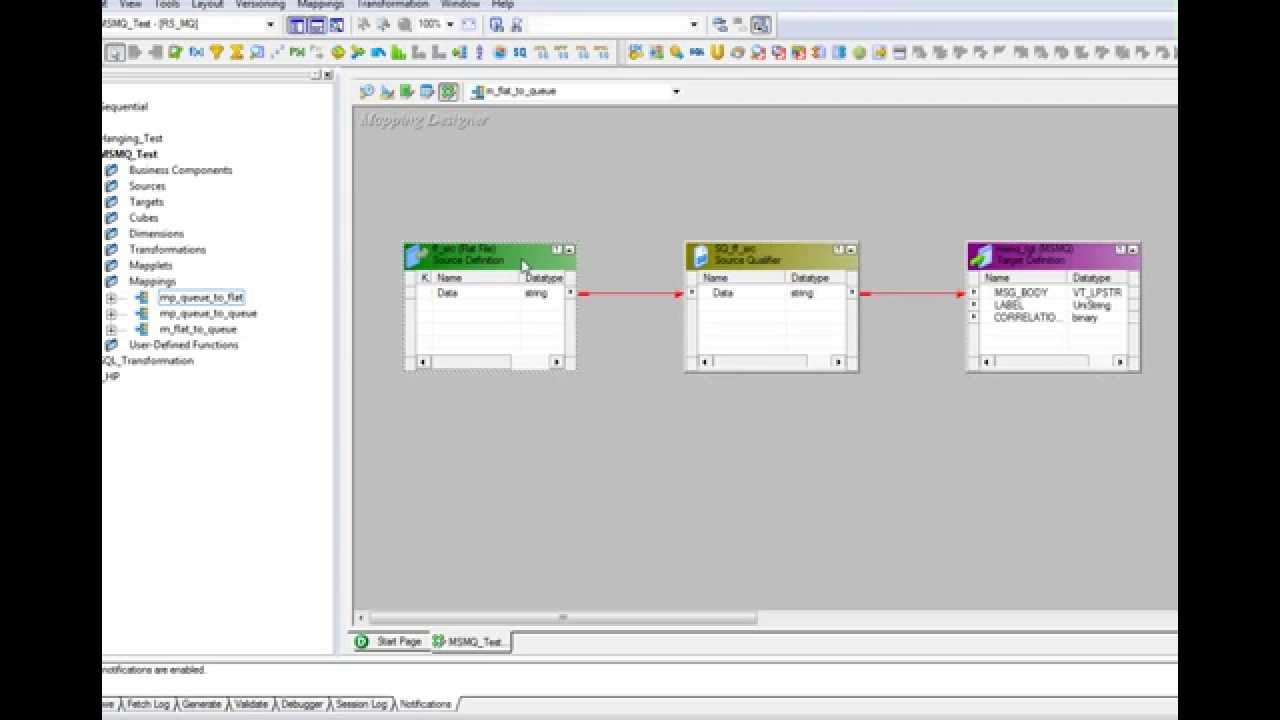The height and width of the screenshot is (720, 1280).
Task: Open Transformation Developer icon in workspace toolbar
Action: point(406,91)
